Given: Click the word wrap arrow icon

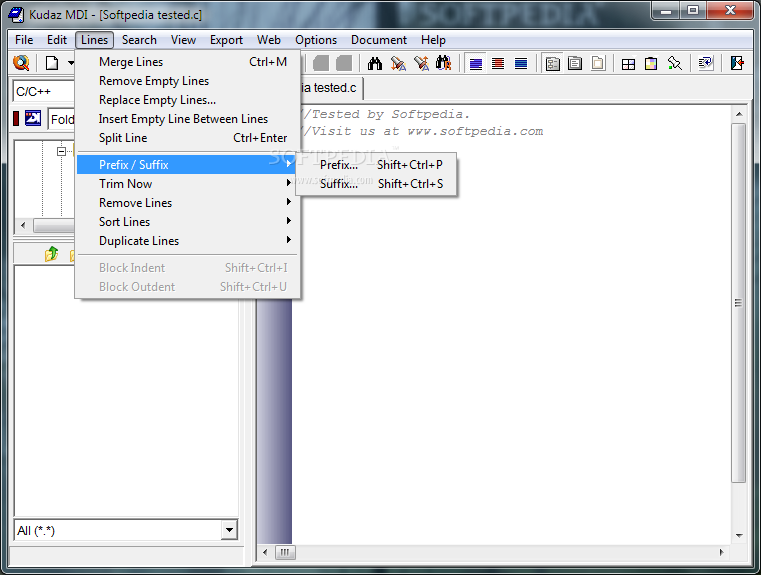Looking at the screenshot, I should [705, 64].
